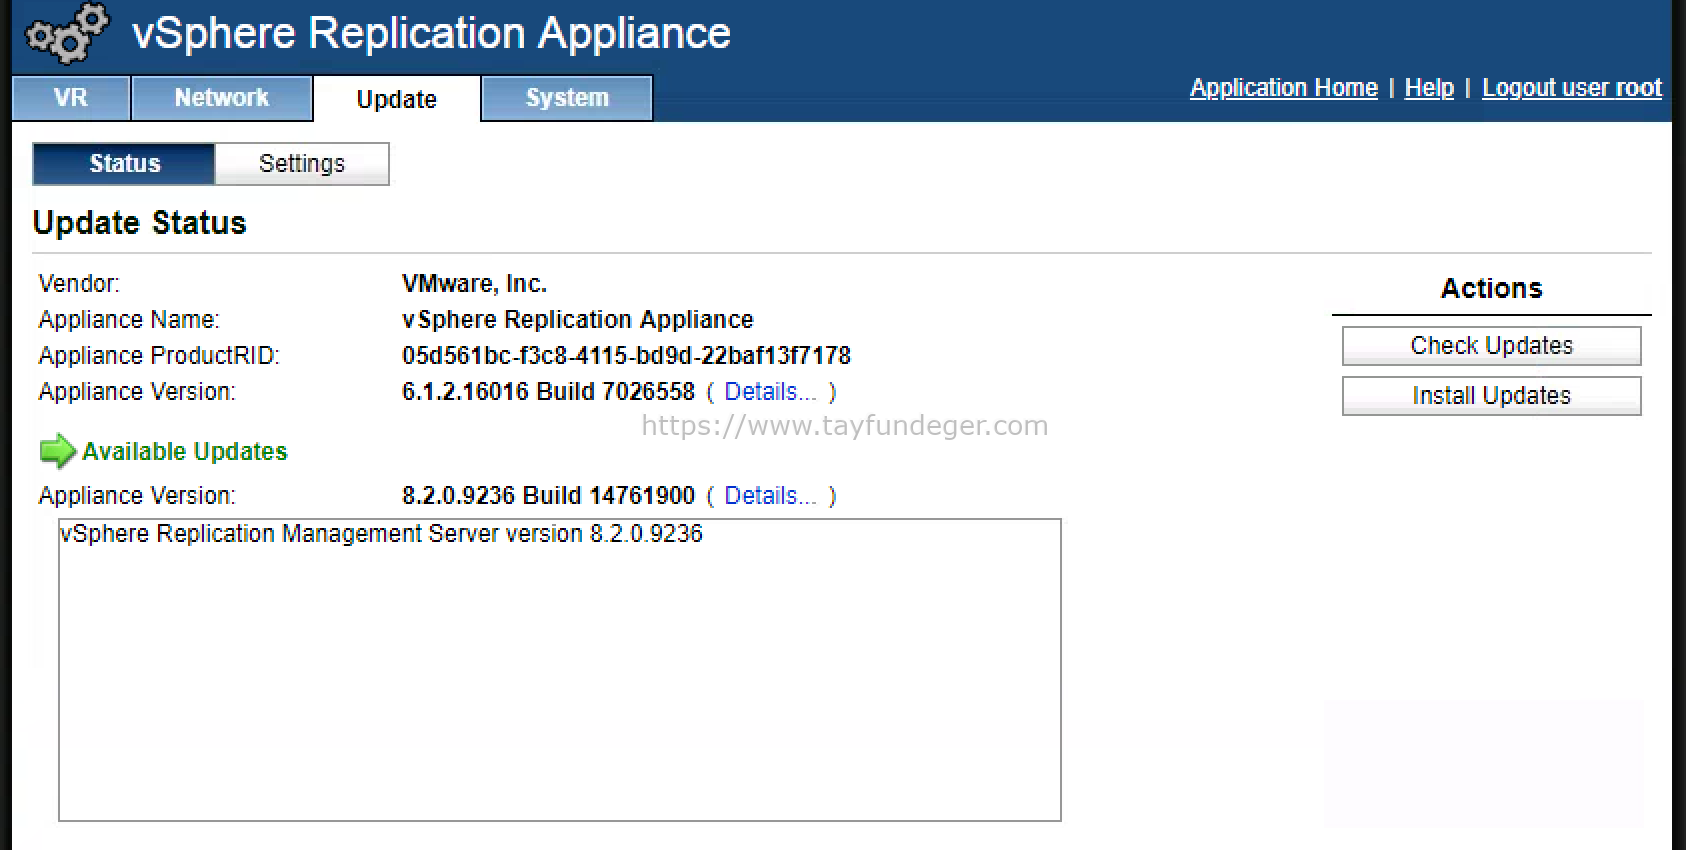Viewport: 1686px width, 850px height.
Task: Open the VR tab
Action: pyautogui.click(x=71, y=98)
